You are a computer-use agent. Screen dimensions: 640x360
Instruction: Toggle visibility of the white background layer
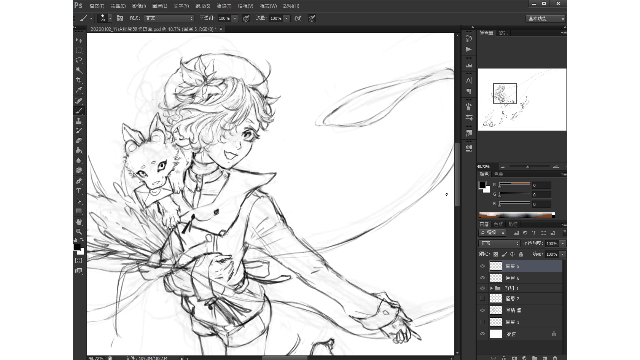(x=482, y=334)
